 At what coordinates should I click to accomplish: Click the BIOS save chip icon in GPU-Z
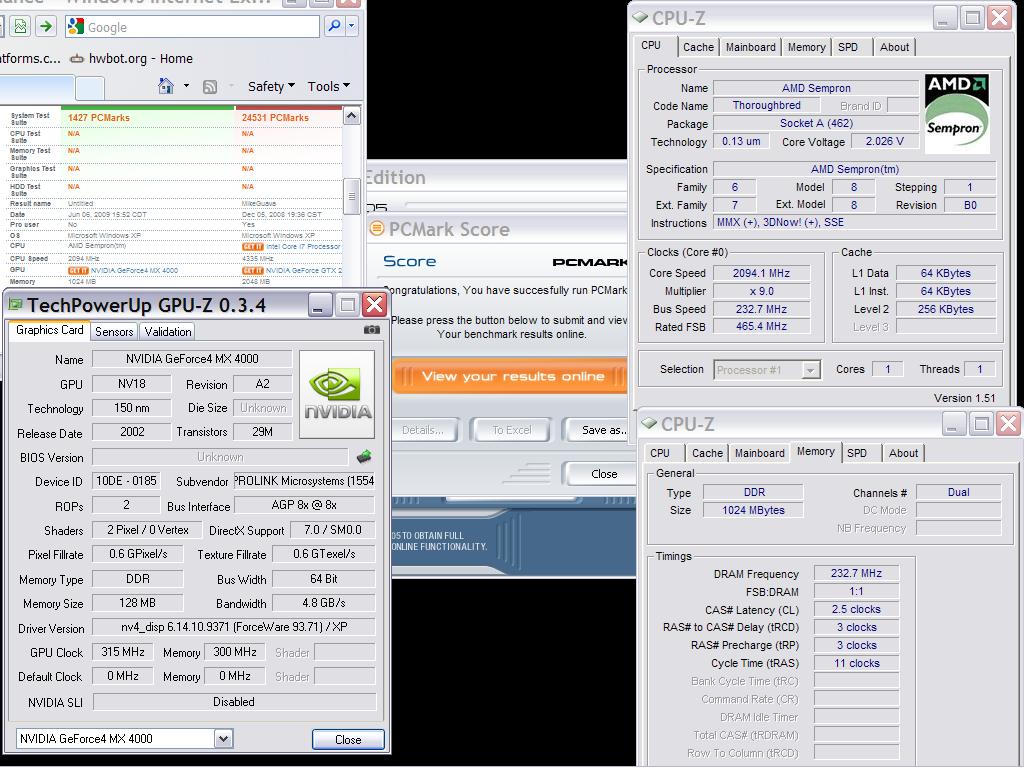click(x=364, y=456)
